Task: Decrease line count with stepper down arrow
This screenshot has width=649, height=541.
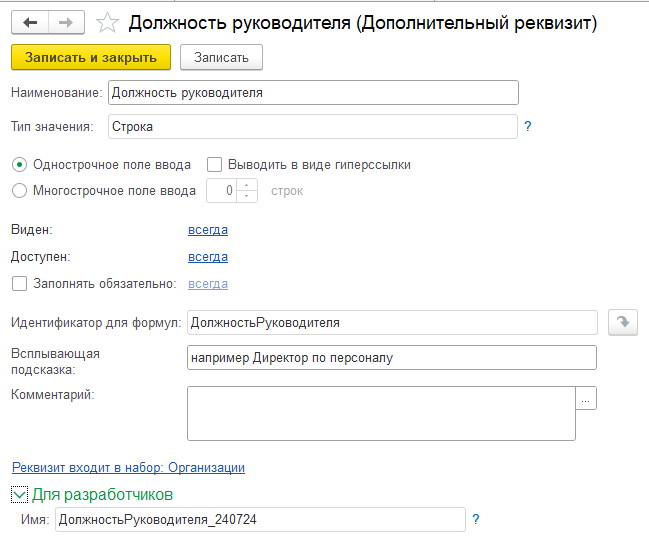Action: [248, 195]
